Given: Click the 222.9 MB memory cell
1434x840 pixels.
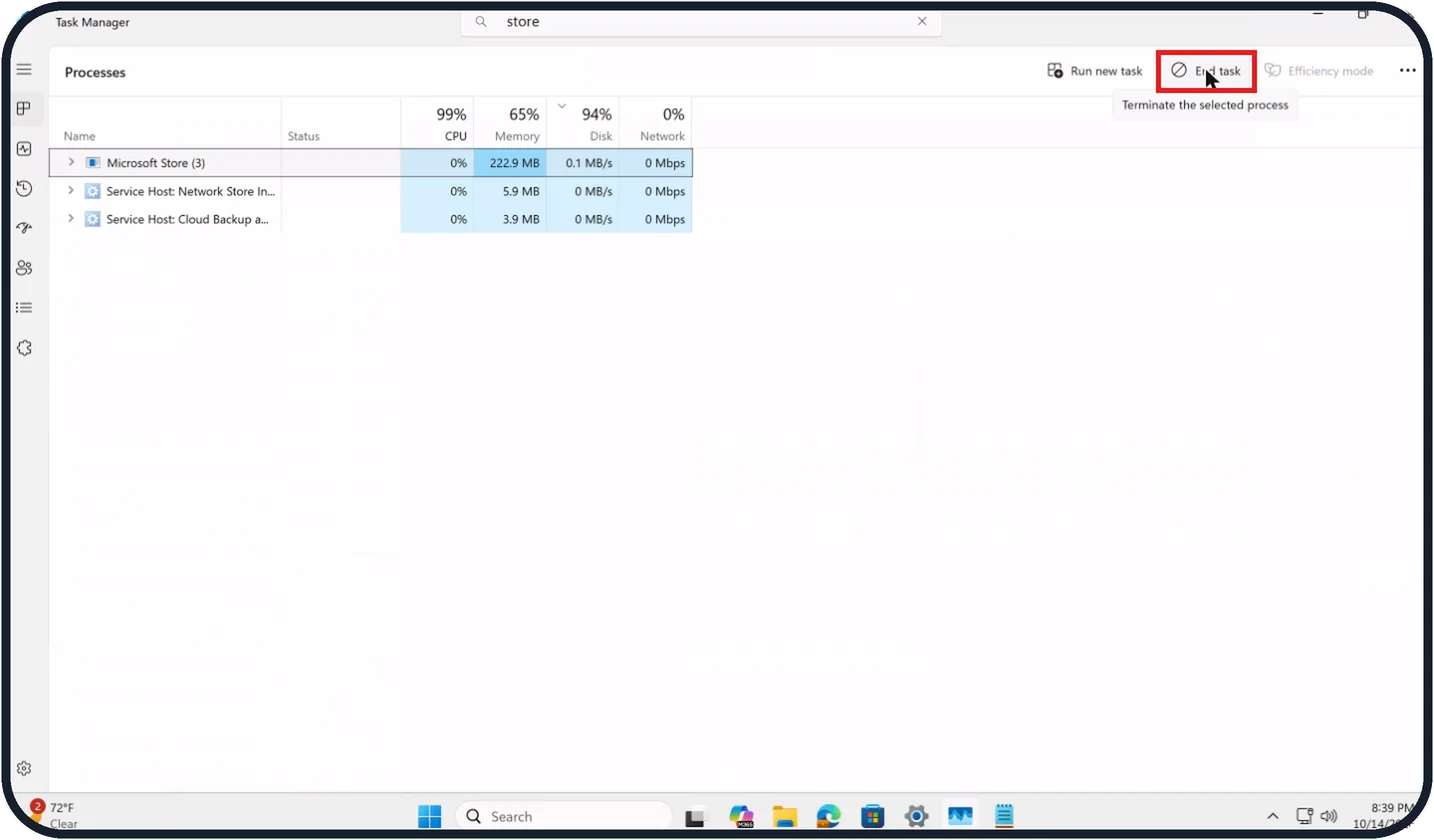Looking at the screenshot, I should (510, 162).
